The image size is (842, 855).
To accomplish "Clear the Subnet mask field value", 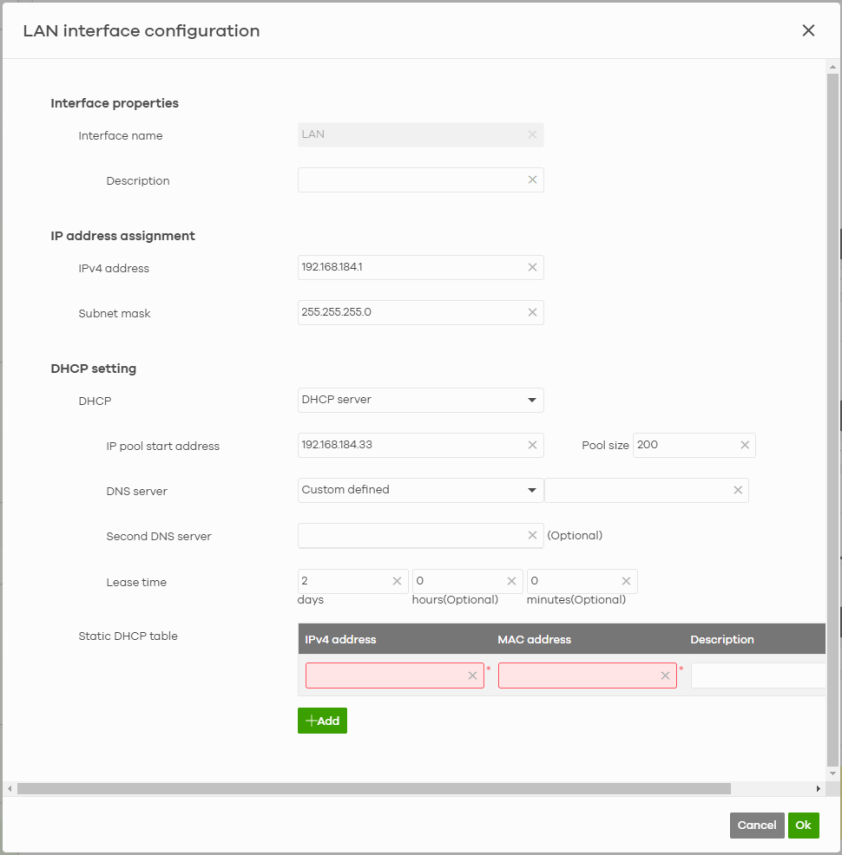I will (x=532, y=313).
